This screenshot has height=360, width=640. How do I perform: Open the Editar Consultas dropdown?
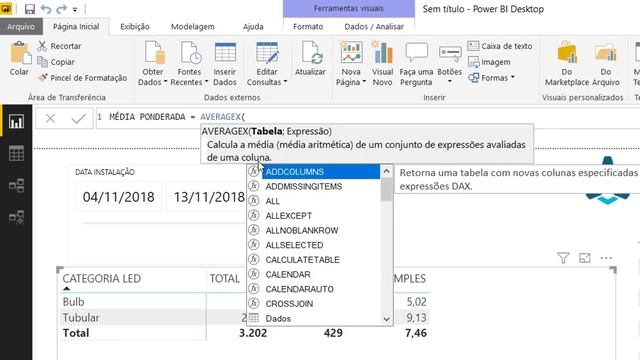[267, 64]
